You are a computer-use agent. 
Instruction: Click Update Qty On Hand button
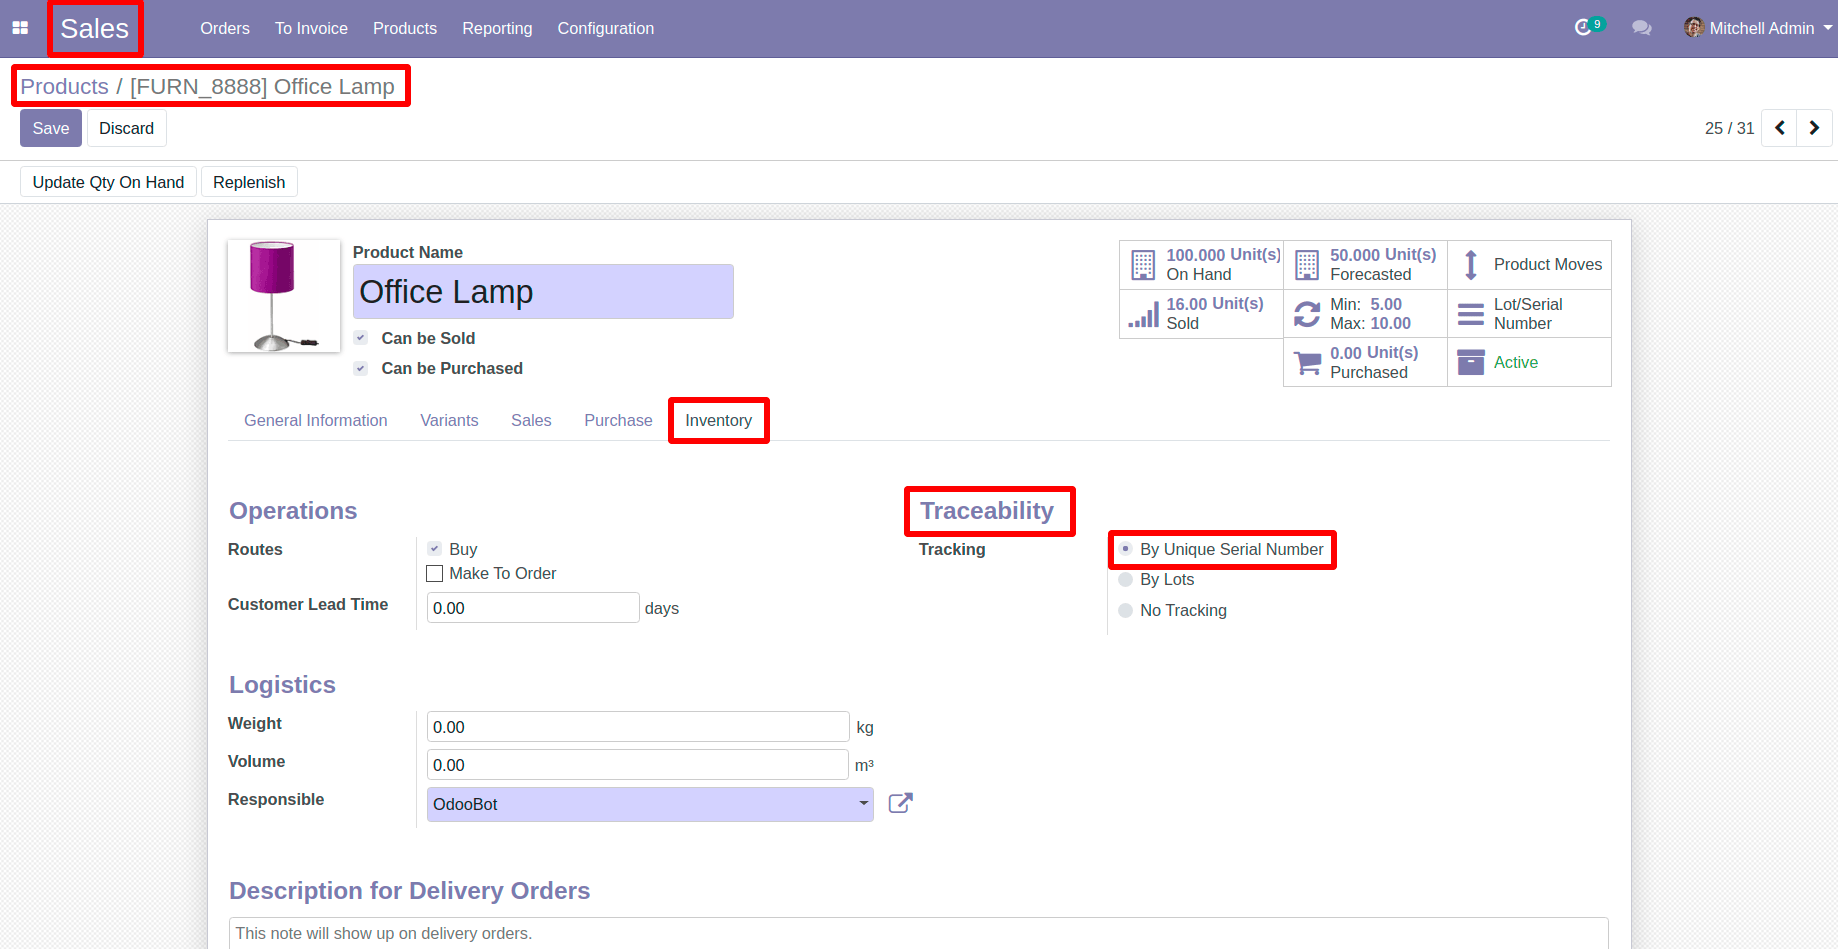point(108,182)
